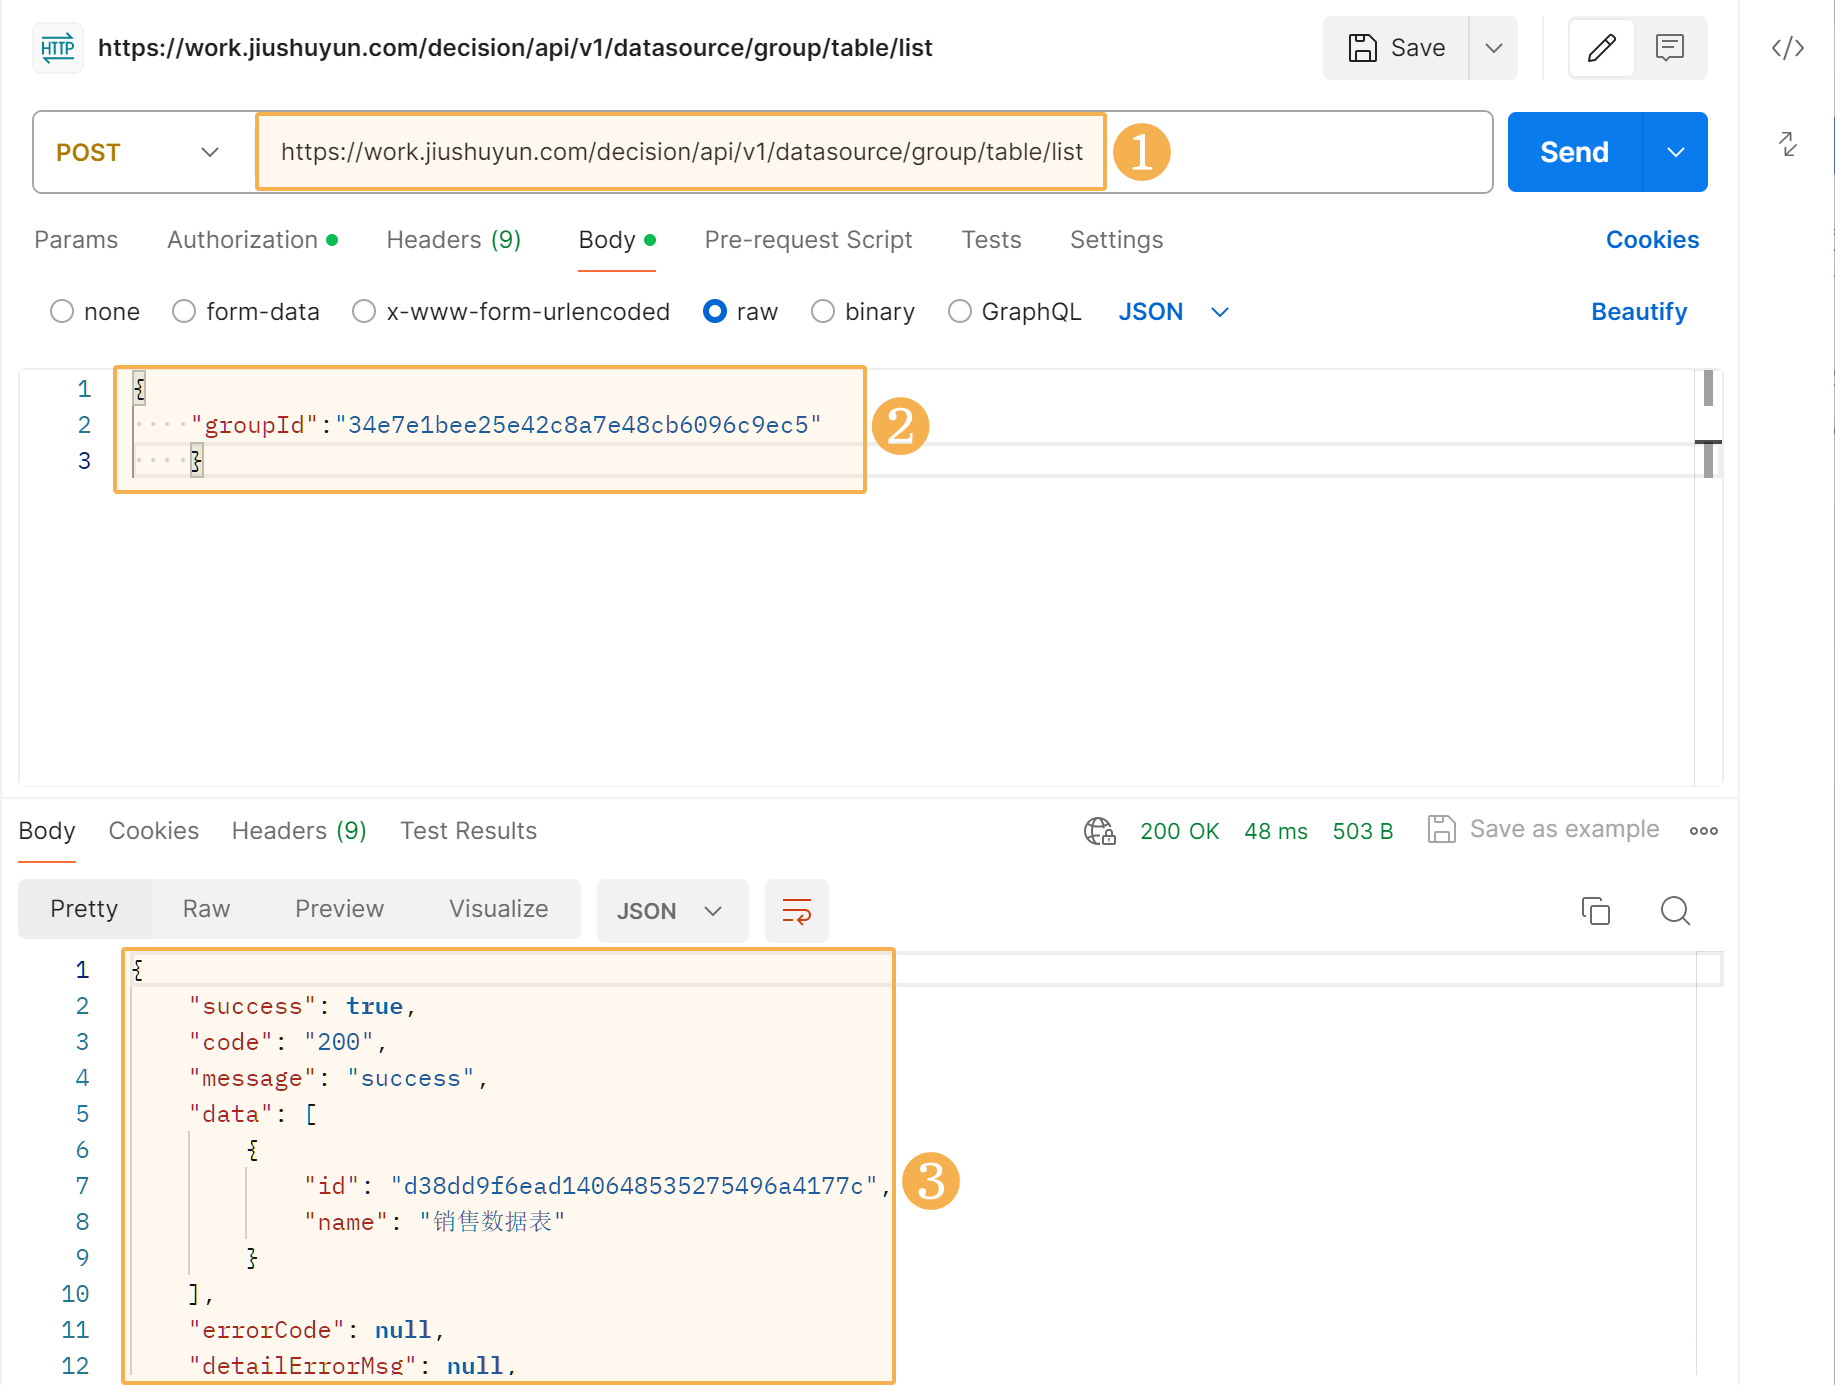Screen dimensions: 1835x1385
Task: Choose the binary body type
Action: (823, 312)
